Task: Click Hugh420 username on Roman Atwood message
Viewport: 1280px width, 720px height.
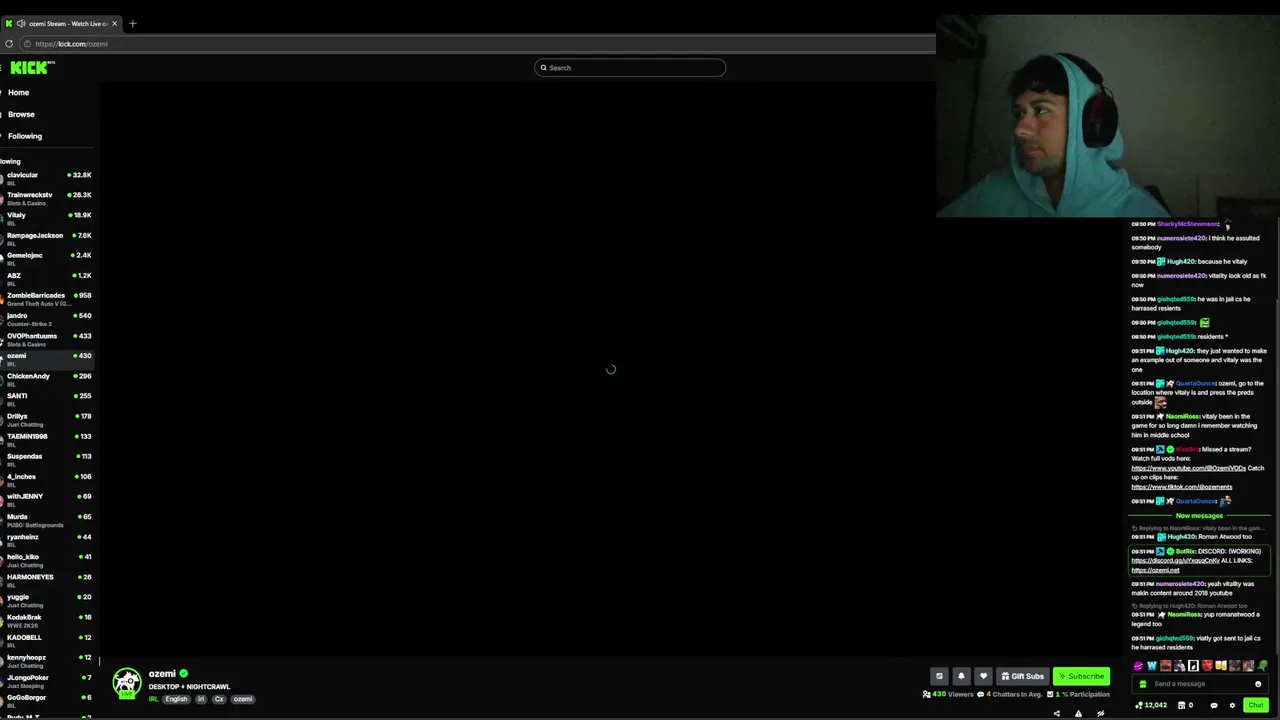Action: 1180,537
